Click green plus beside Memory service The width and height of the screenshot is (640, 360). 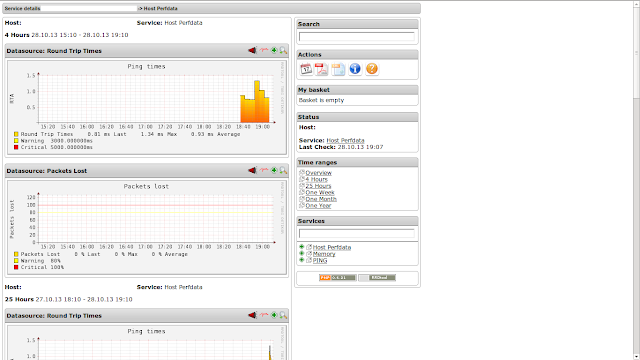point(302,253)
